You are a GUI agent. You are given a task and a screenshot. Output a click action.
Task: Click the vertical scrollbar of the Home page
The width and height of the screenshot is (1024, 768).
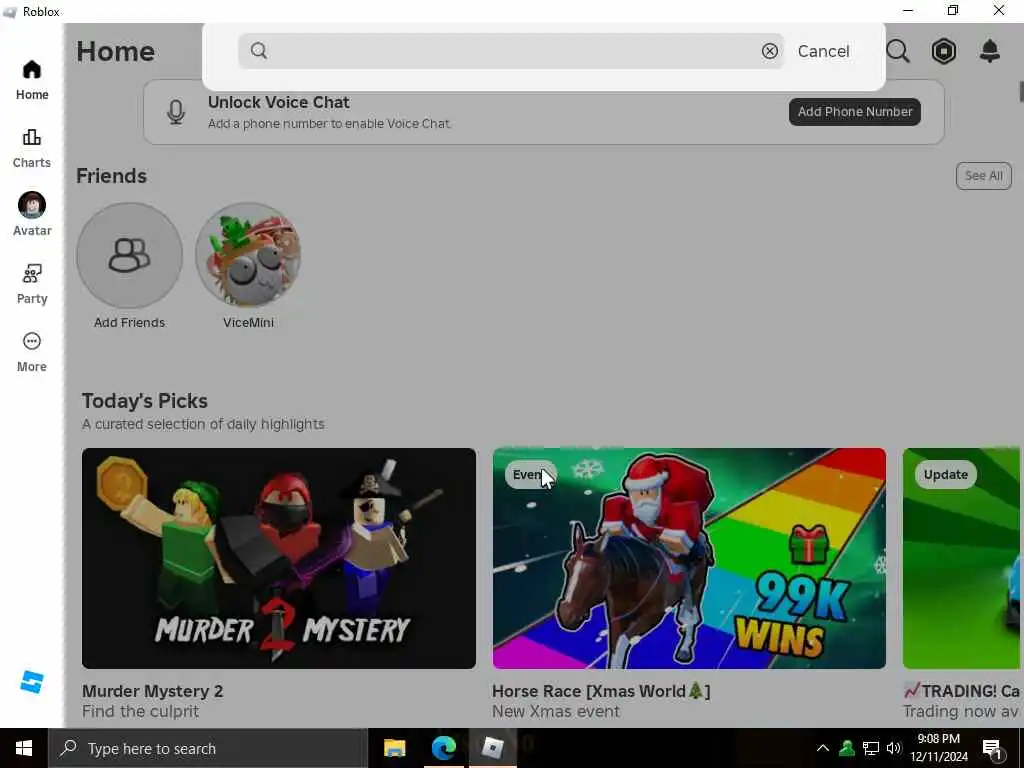[1020, 92]
